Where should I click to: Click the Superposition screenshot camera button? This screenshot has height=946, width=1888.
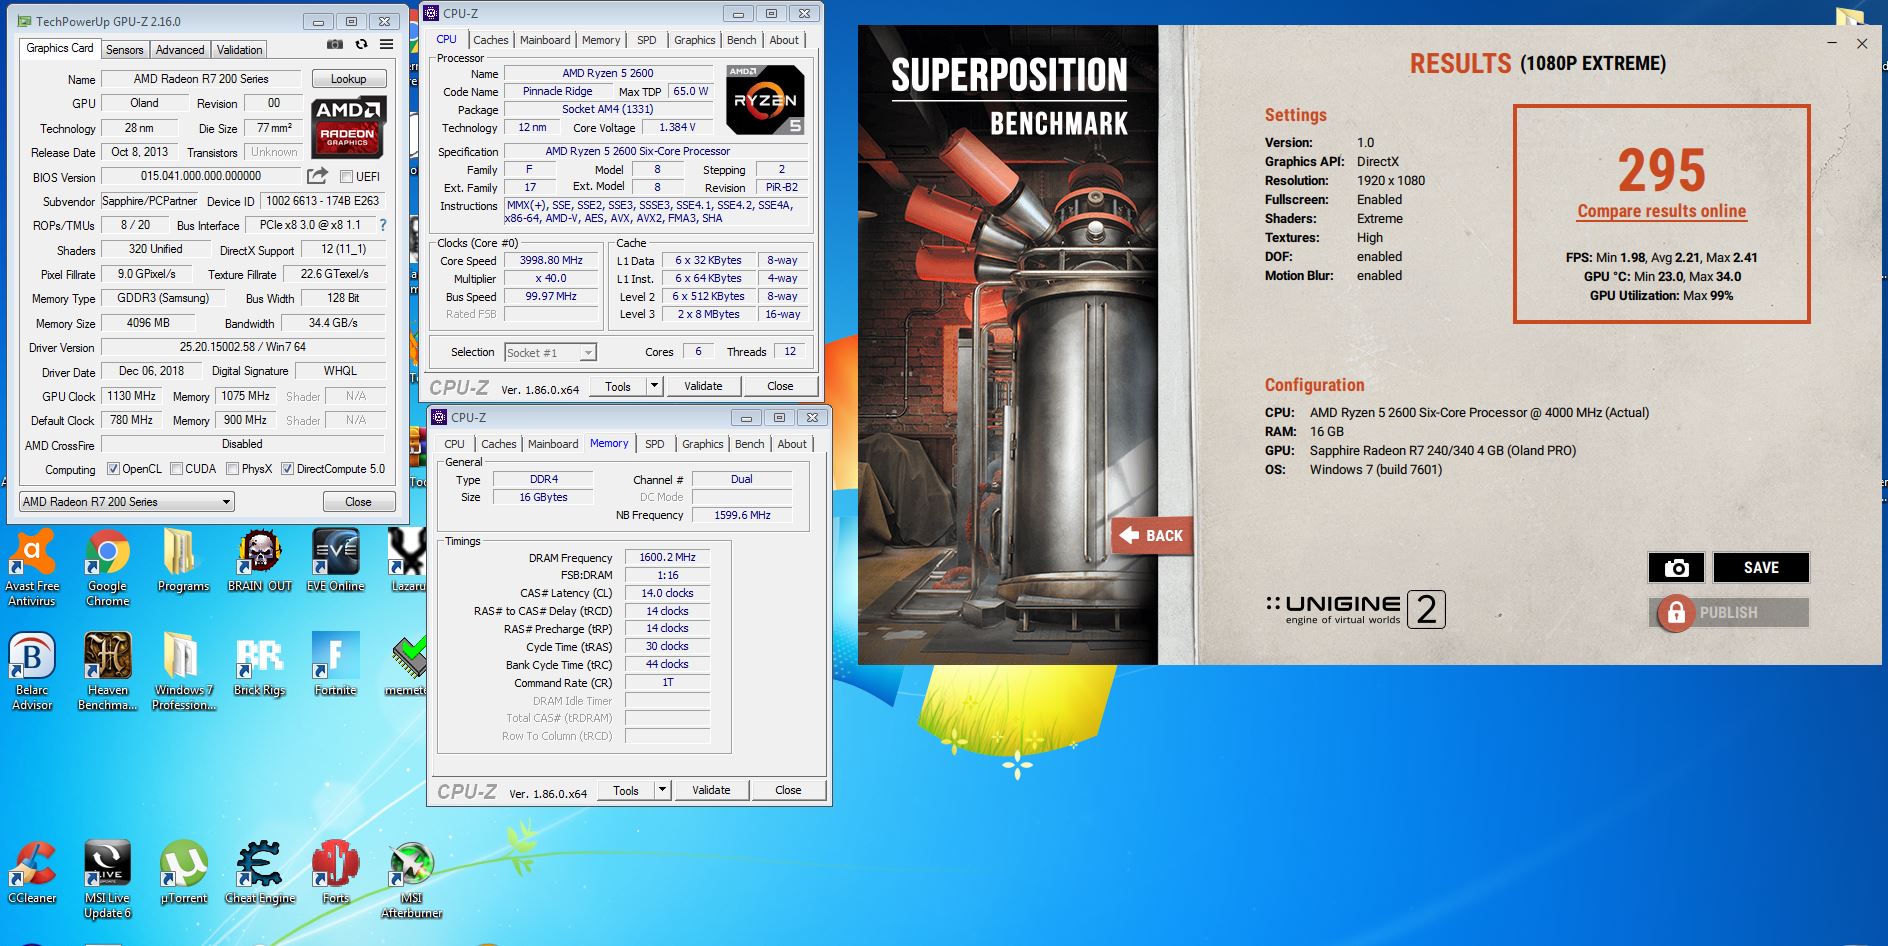point(1676,568)
